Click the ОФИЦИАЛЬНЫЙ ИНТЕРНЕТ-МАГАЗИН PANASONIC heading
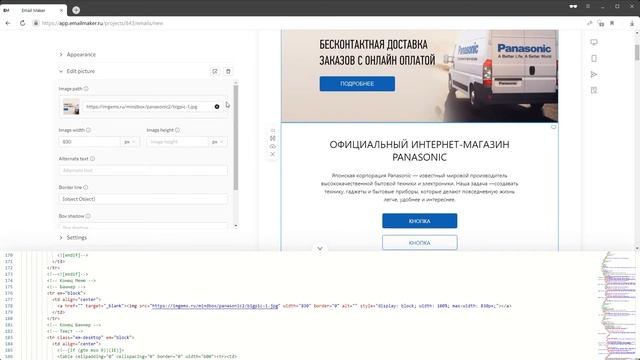 click(420, 151)
